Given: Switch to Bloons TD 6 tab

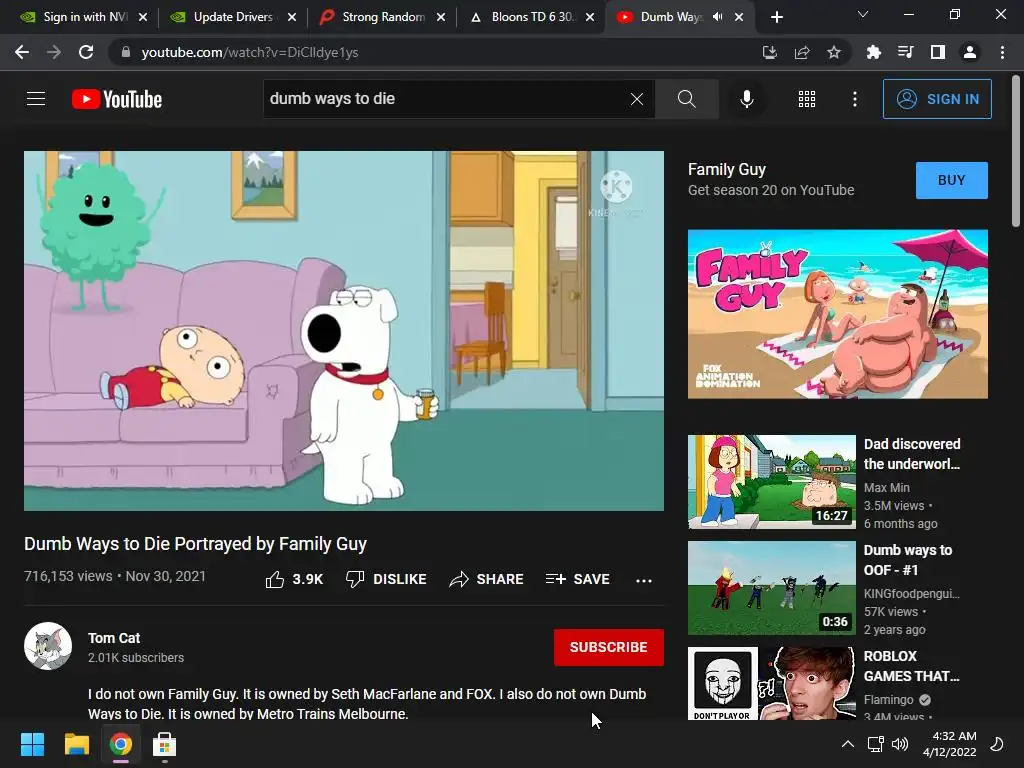Looking at the screenshot, I should (x=531, y=17).
